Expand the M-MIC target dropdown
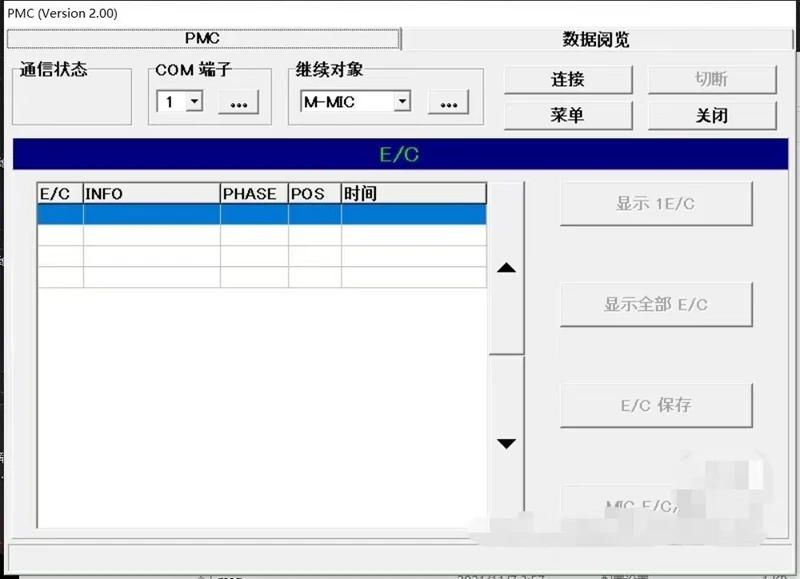Image resolution: width=800 pixels, height=579 pixels. (x=402, y=101)
